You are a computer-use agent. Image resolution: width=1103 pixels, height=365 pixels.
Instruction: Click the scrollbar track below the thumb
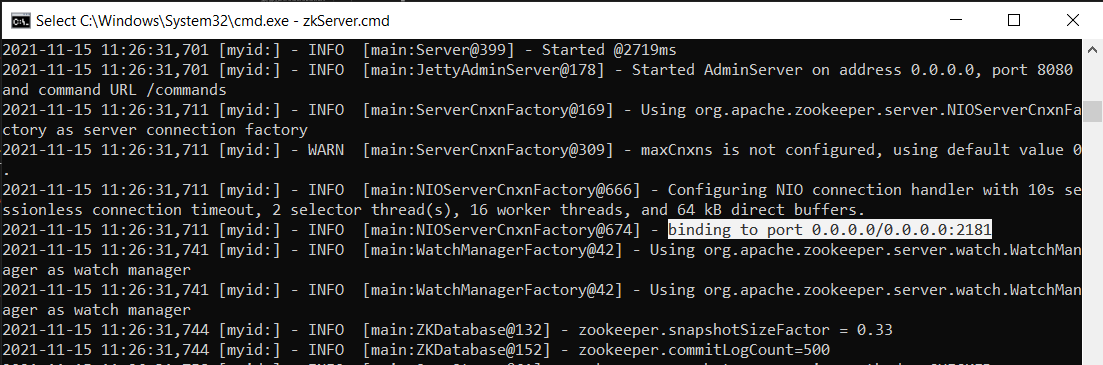[1092, 239]
